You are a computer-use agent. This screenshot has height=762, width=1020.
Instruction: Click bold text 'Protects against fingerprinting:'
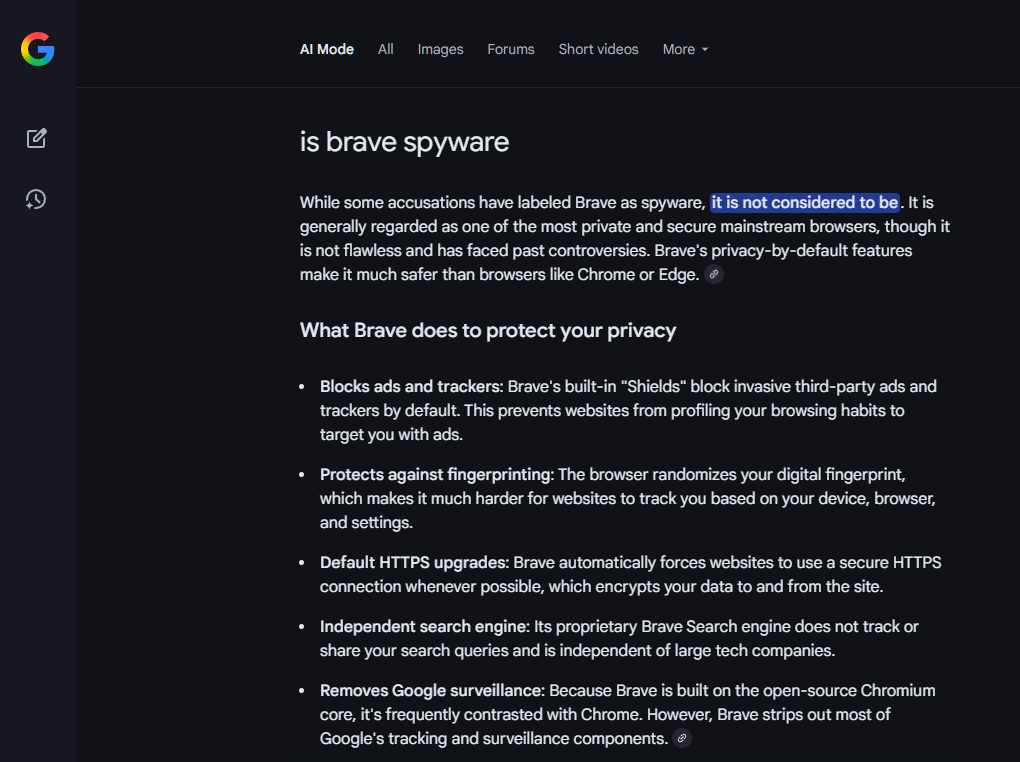point(436,474)
